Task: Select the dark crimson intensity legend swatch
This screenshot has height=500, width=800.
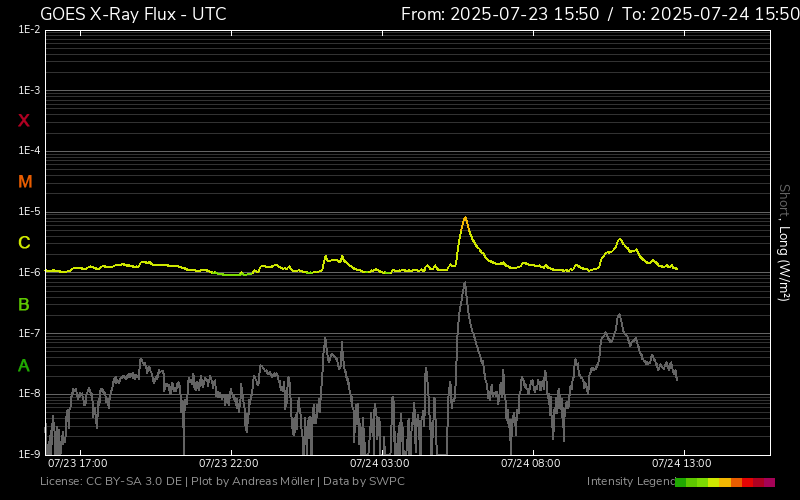Action: point(759,482)
